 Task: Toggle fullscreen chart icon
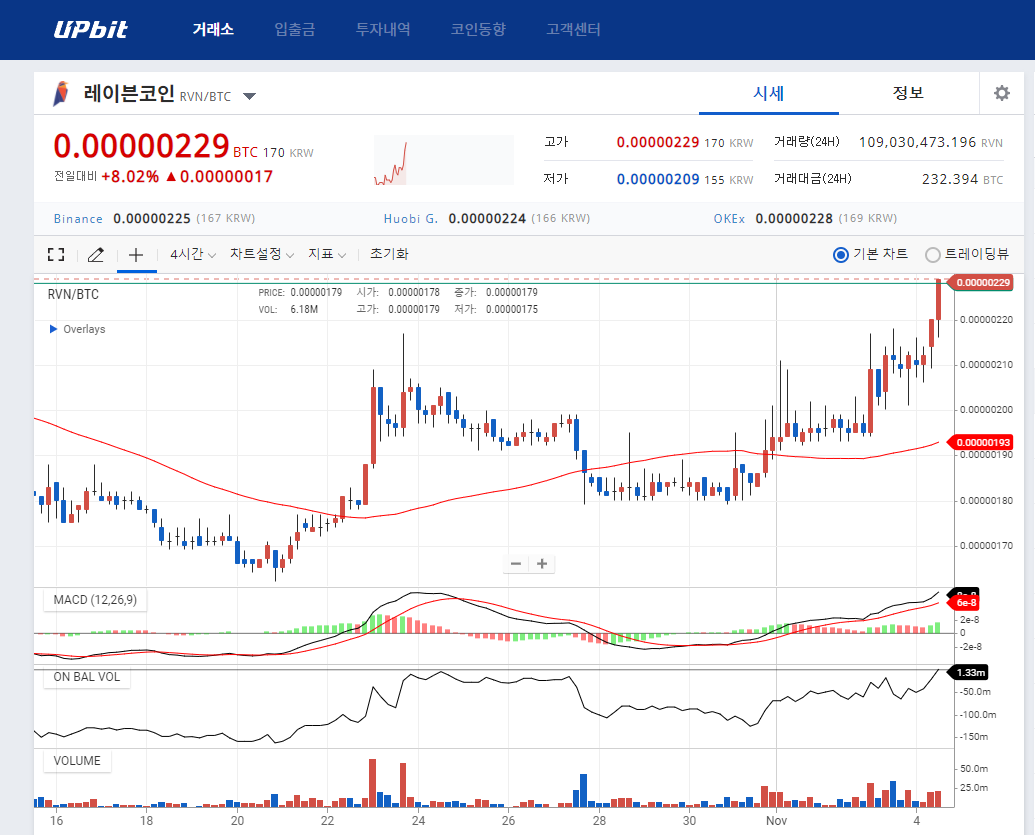[56, 254]
